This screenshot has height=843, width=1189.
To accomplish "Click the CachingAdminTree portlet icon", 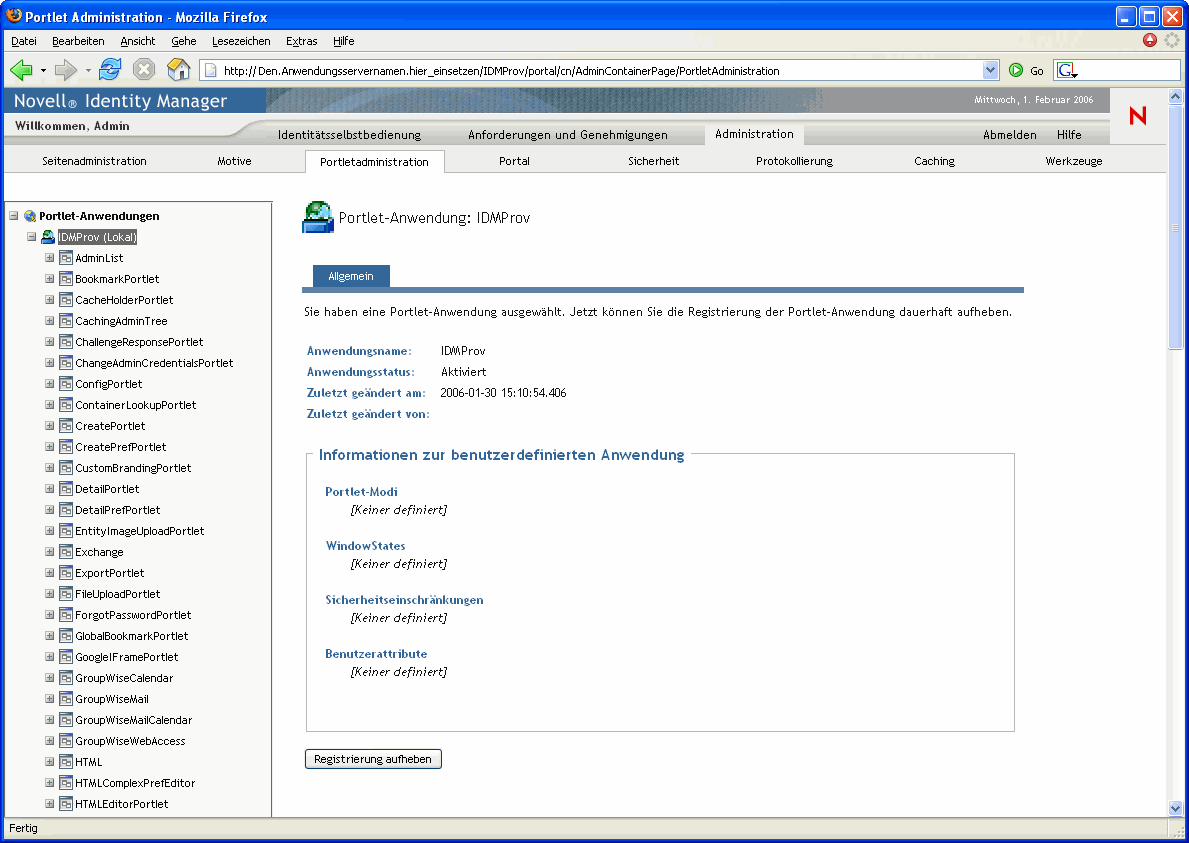I will (66, 321).
